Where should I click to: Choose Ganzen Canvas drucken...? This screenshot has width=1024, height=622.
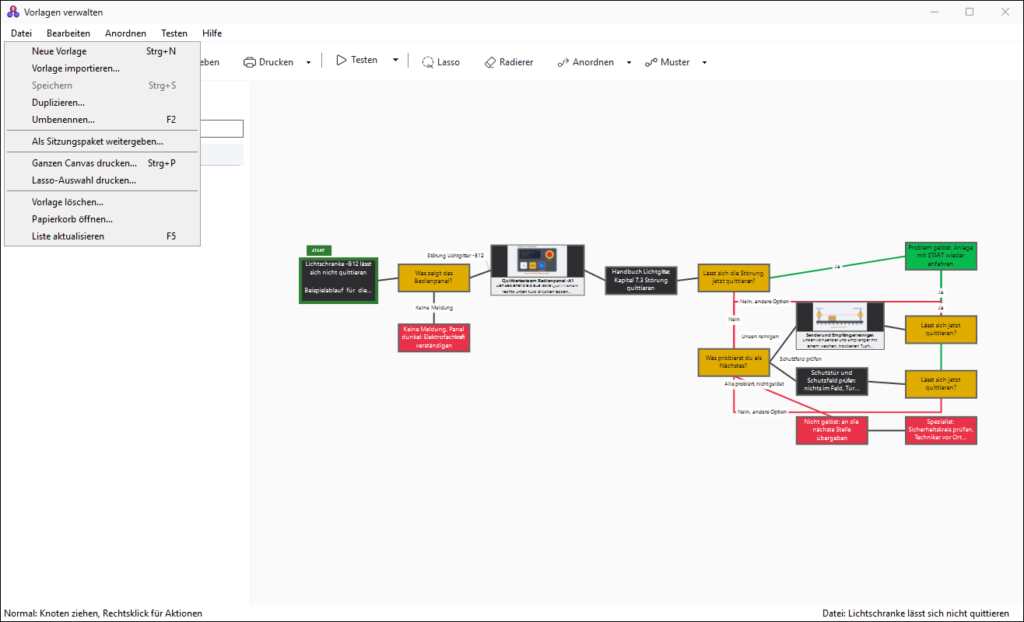point(103,163)
